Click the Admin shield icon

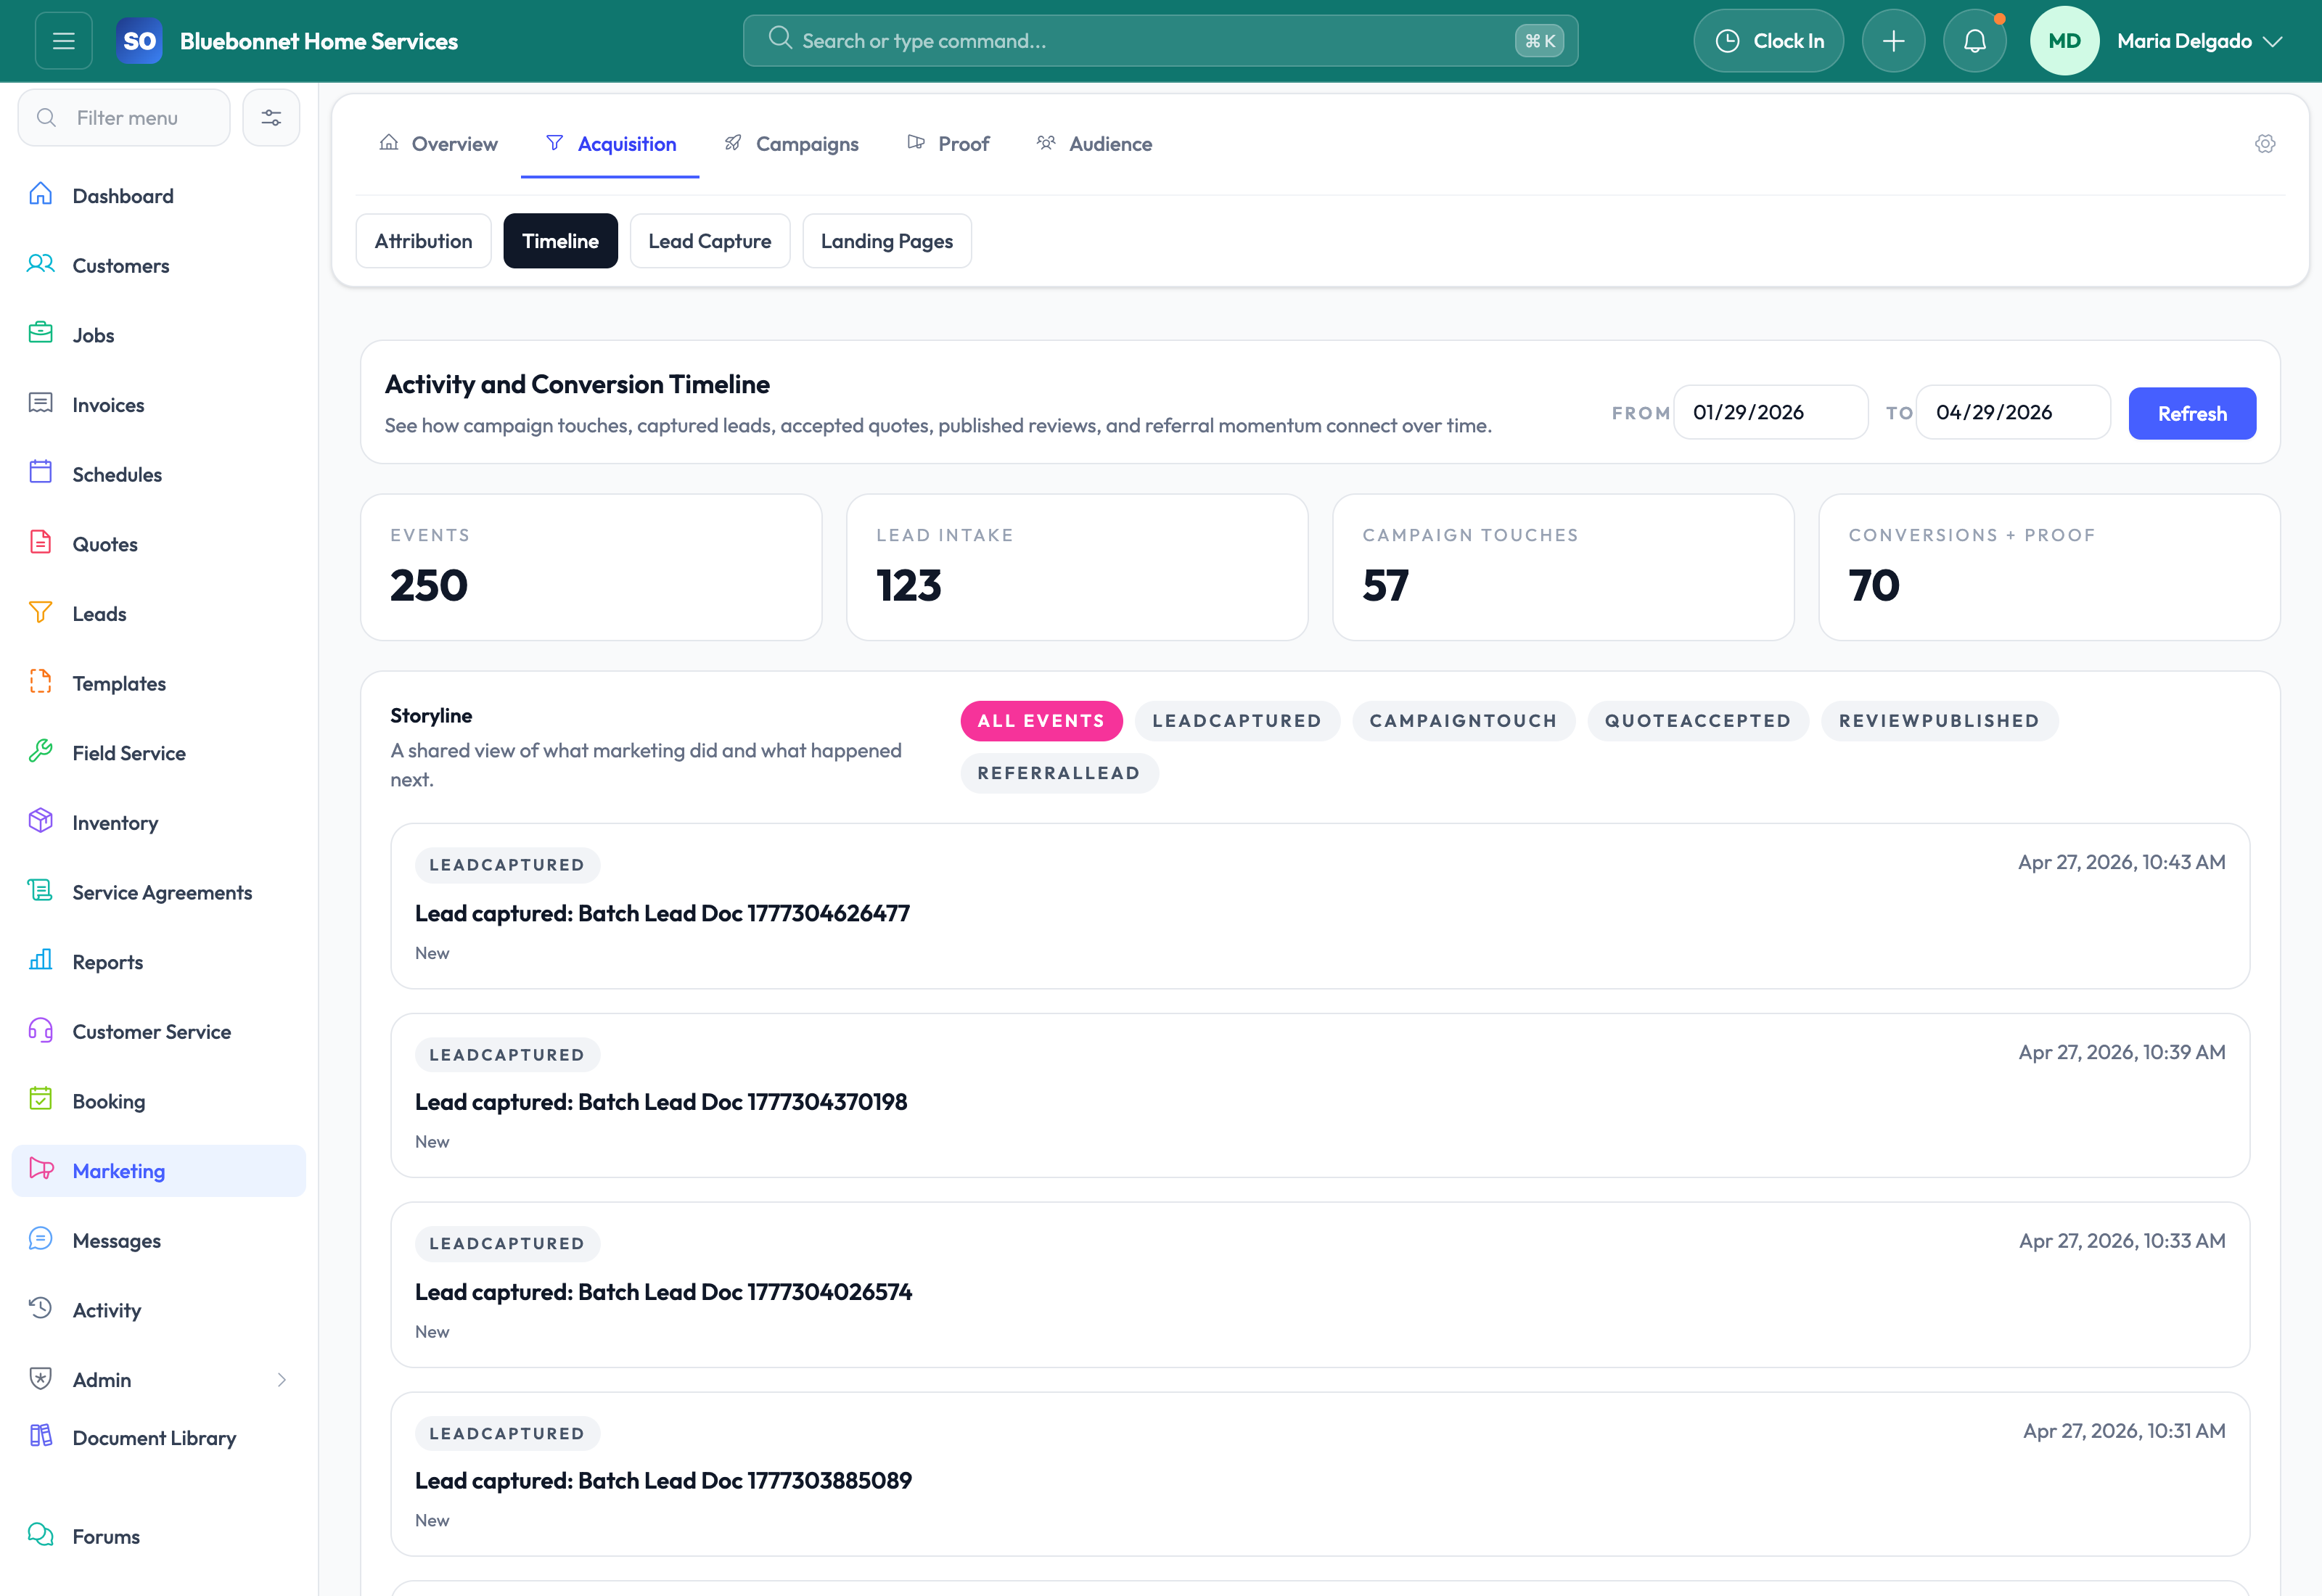(x=41, y=1379)
